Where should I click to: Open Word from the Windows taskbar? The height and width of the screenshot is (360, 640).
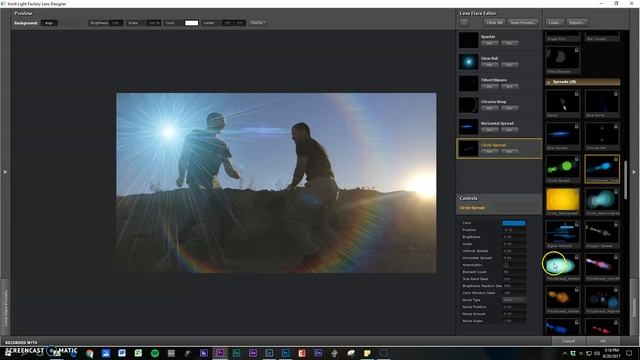click(x=122, y=353)
